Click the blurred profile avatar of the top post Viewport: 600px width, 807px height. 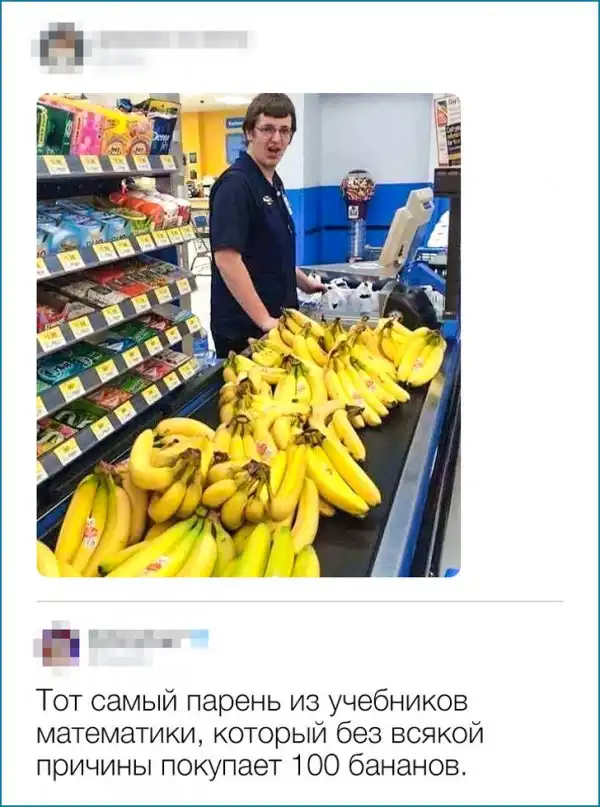(x=62, y=47)
